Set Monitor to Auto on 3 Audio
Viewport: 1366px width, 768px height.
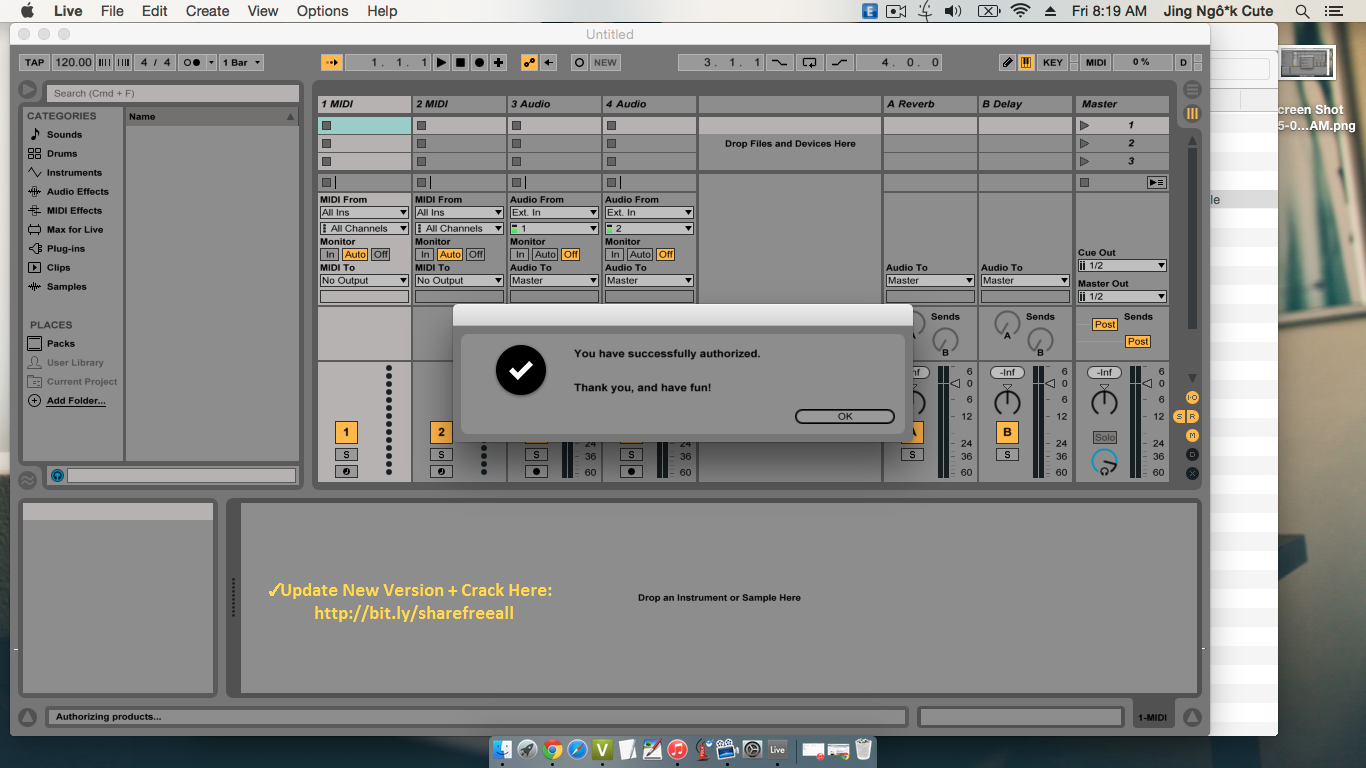pos(545,254)
